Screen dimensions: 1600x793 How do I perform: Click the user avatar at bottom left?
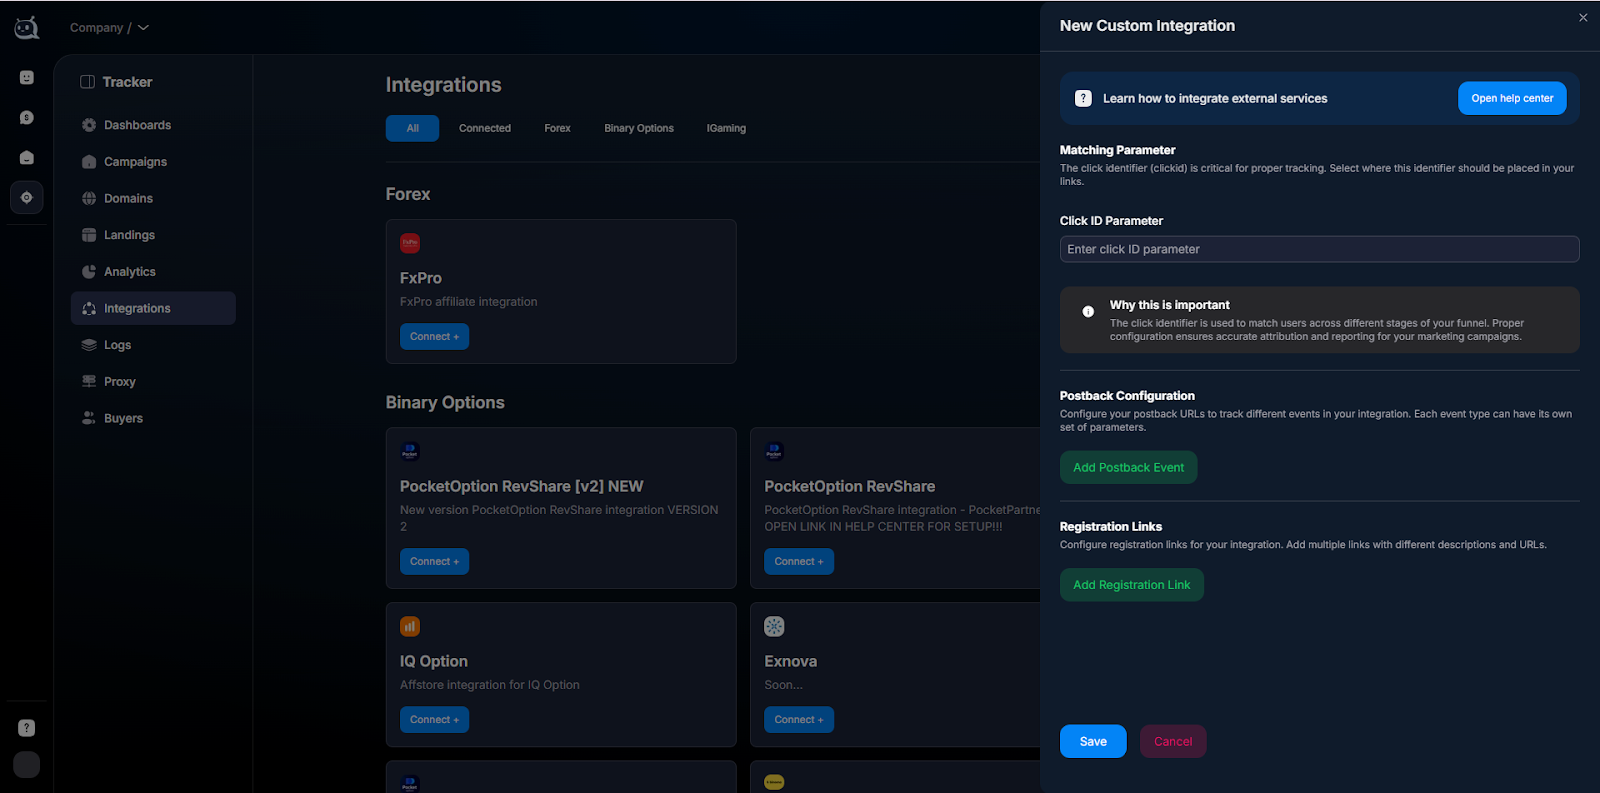pyautogui.click(x=27, y=765)
